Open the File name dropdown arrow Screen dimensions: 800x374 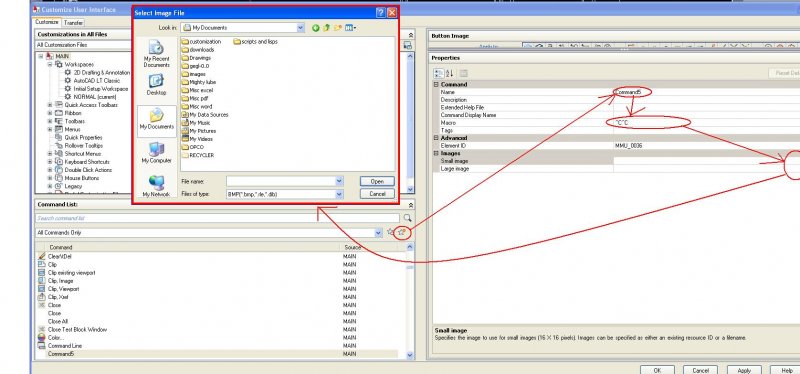point(339,181)
